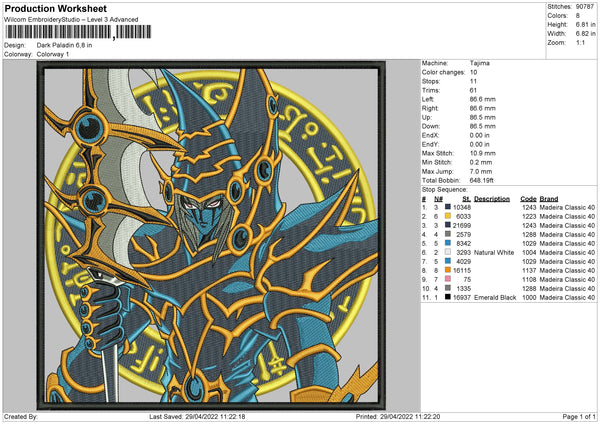Click the 'Natural White' description
This screenshot has width=600, height=424.
coord(494,253)
